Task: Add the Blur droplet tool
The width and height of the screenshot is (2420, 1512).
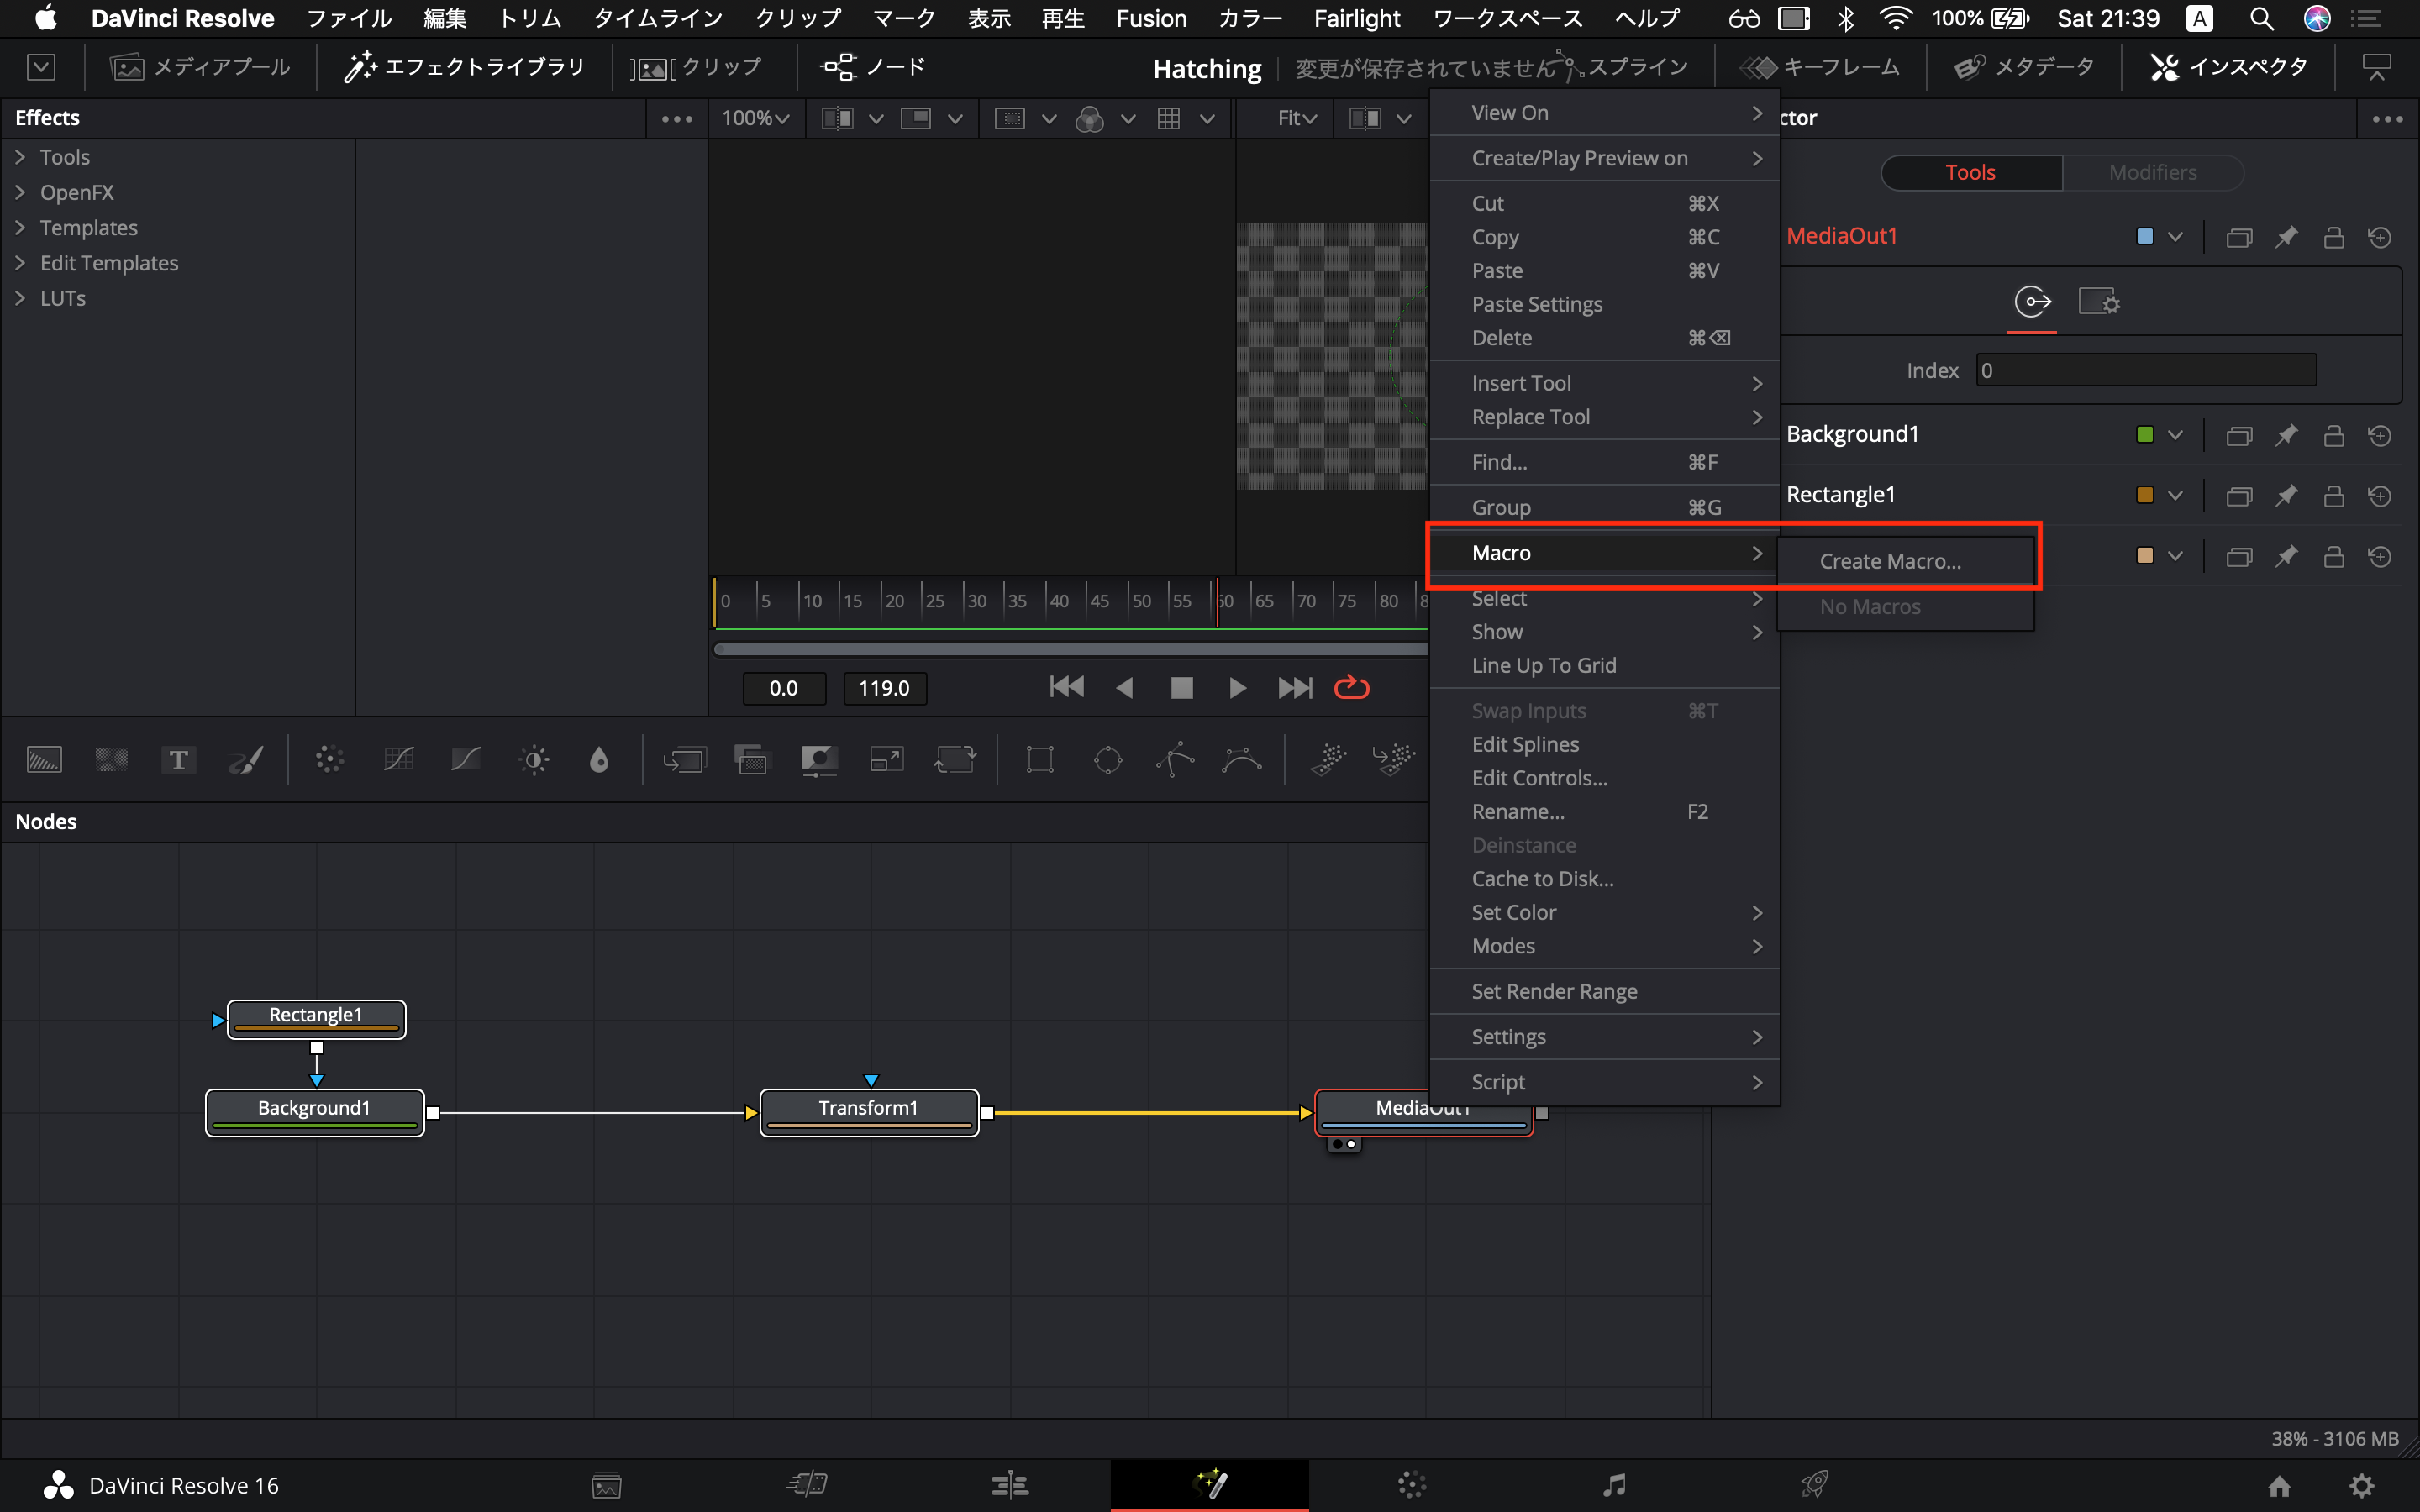Action: click(x=599, y=760)
